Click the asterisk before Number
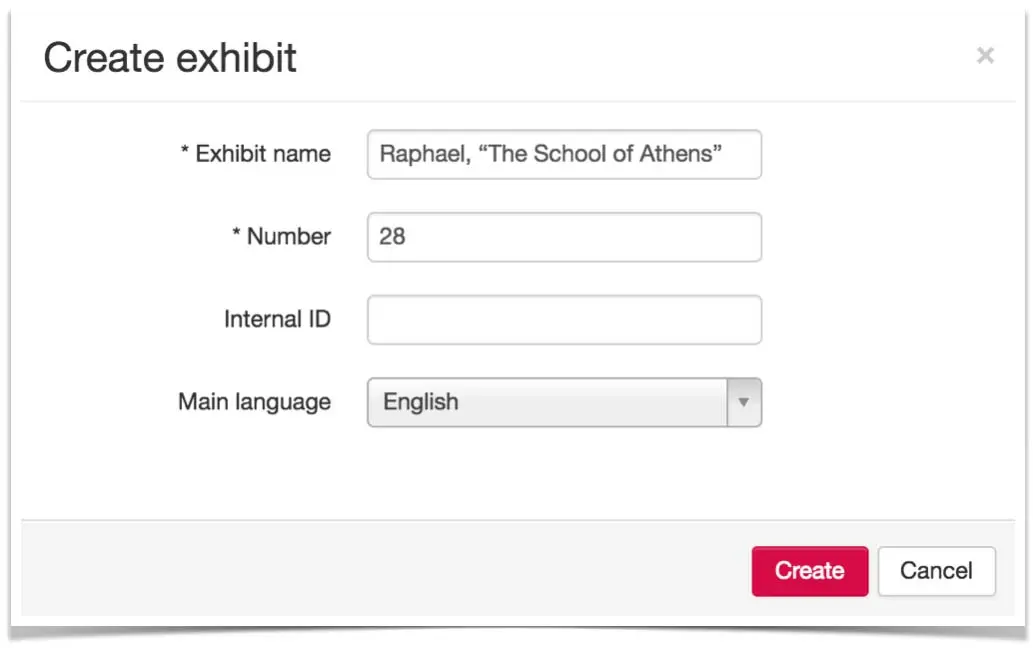Image resolution: width=1036 pixels, height=648 pixels. (237, 236)
